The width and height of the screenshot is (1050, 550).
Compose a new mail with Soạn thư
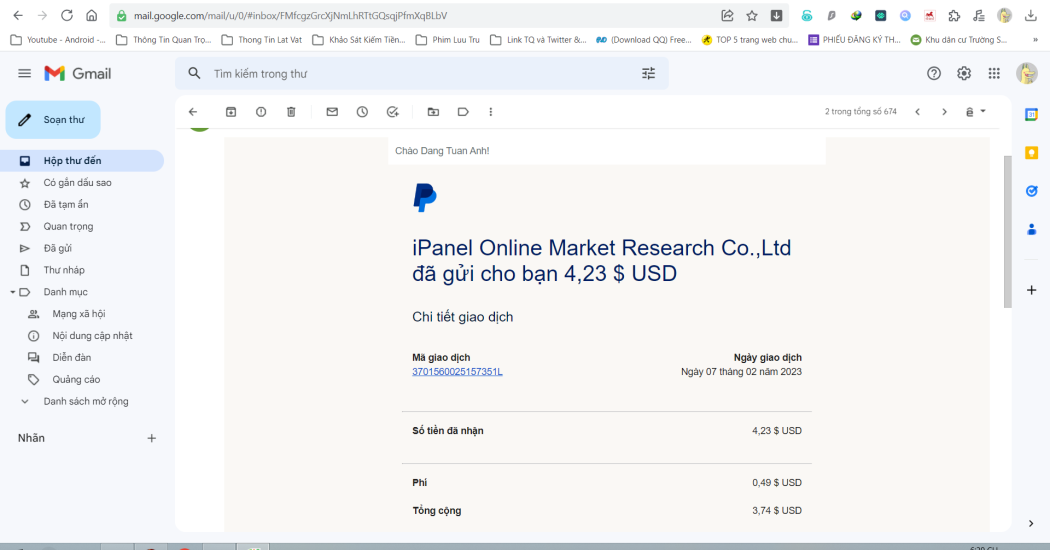[x=53, y=120]
